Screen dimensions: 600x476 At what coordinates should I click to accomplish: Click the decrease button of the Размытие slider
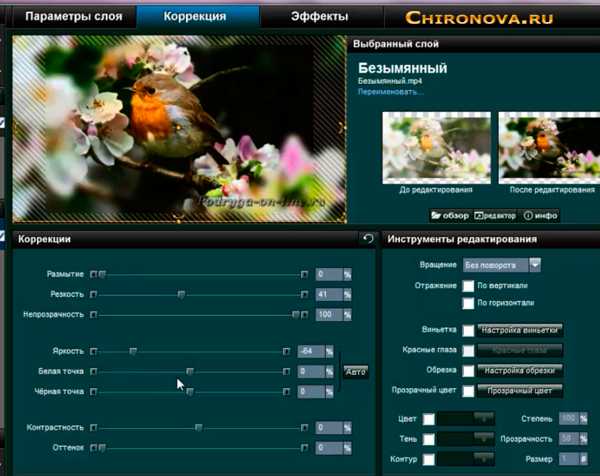(x=93, y=274)
